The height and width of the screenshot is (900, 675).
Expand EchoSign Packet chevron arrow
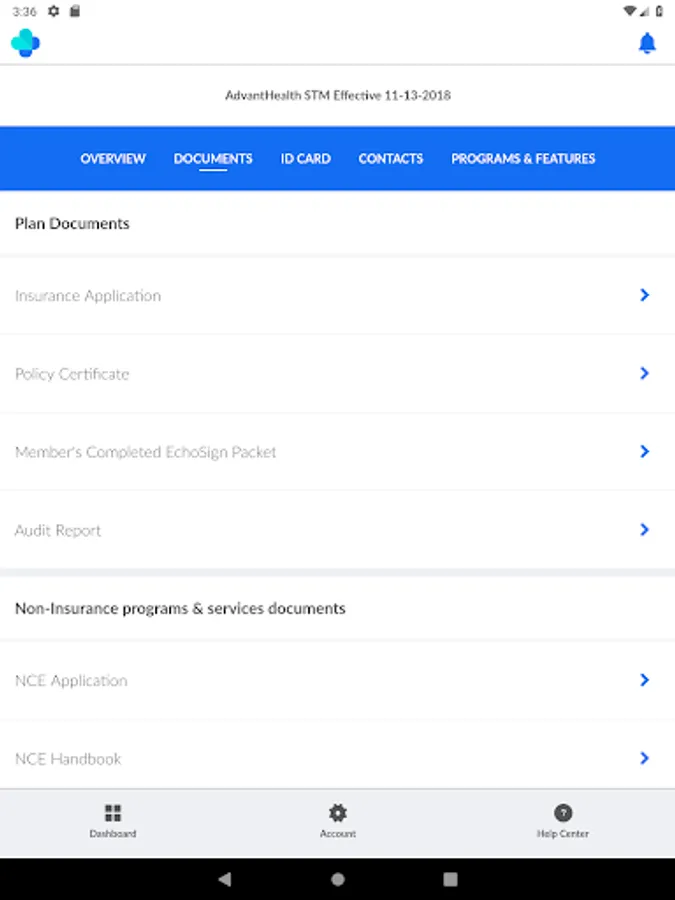645,452
